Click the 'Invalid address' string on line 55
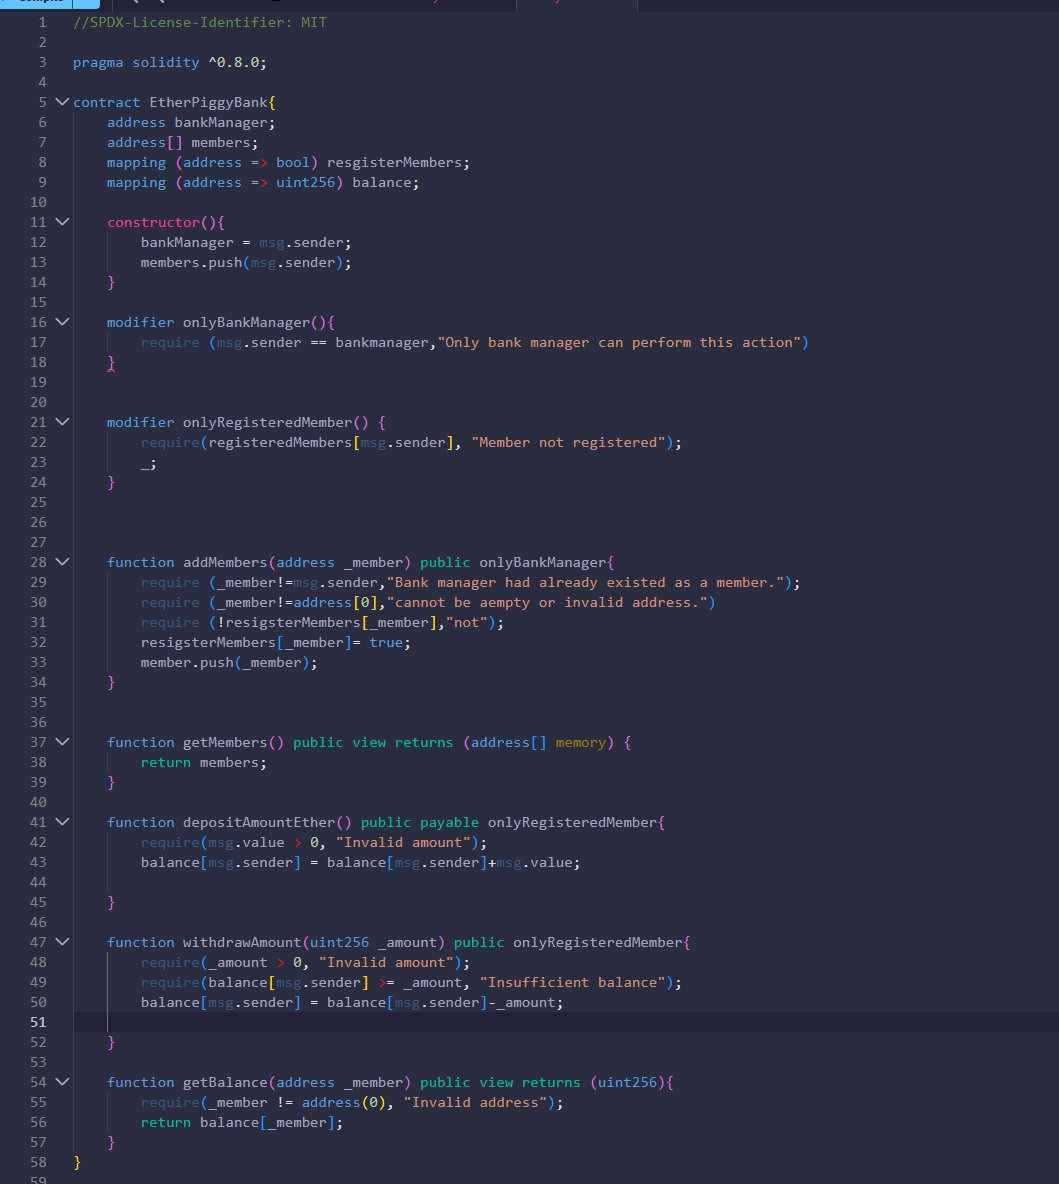 click(475, 1103)
